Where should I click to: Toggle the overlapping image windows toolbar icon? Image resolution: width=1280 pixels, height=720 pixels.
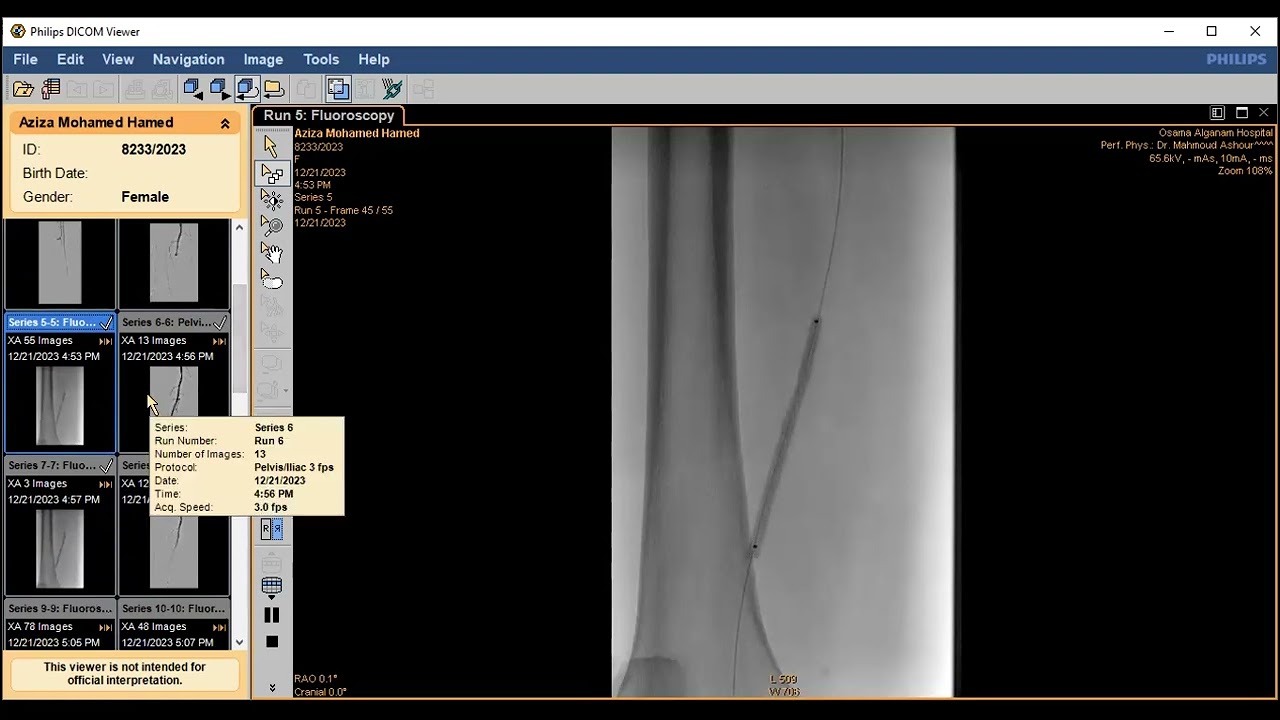pyautogui.click(x=338, y=90)
